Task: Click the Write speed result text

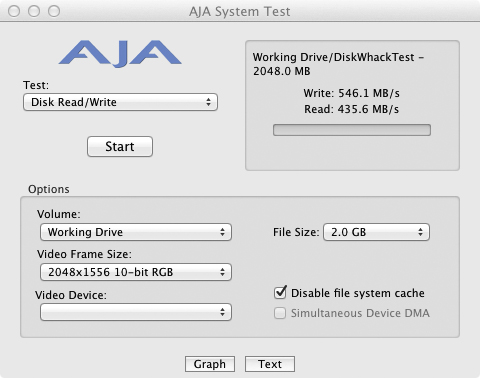Action: [x=352, y=93]
